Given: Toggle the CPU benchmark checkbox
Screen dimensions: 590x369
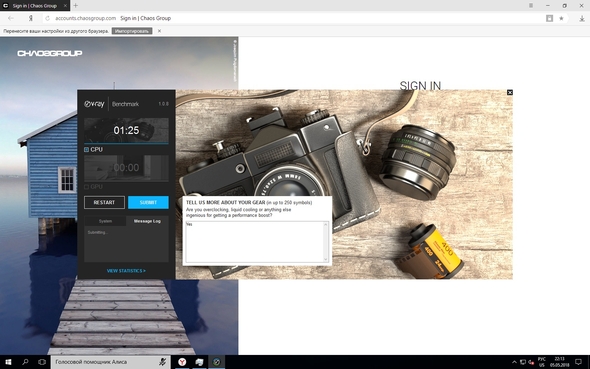Looking at the screenshot, I should (x=87, y=150).
